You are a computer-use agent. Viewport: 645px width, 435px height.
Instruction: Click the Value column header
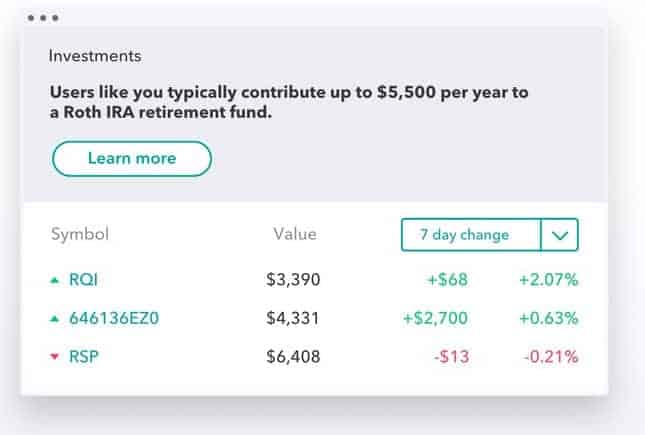click(295, 234)
